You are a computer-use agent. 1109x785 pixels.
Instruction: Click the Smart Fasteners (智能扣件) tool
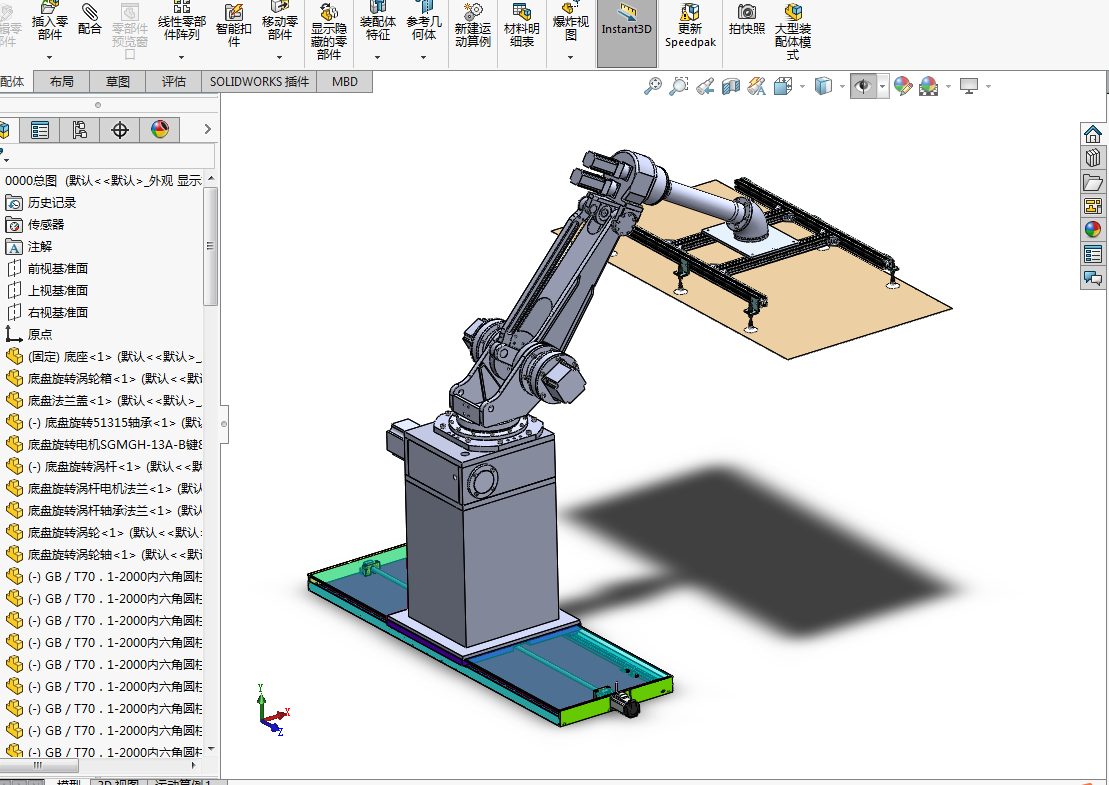pos(233,25)
